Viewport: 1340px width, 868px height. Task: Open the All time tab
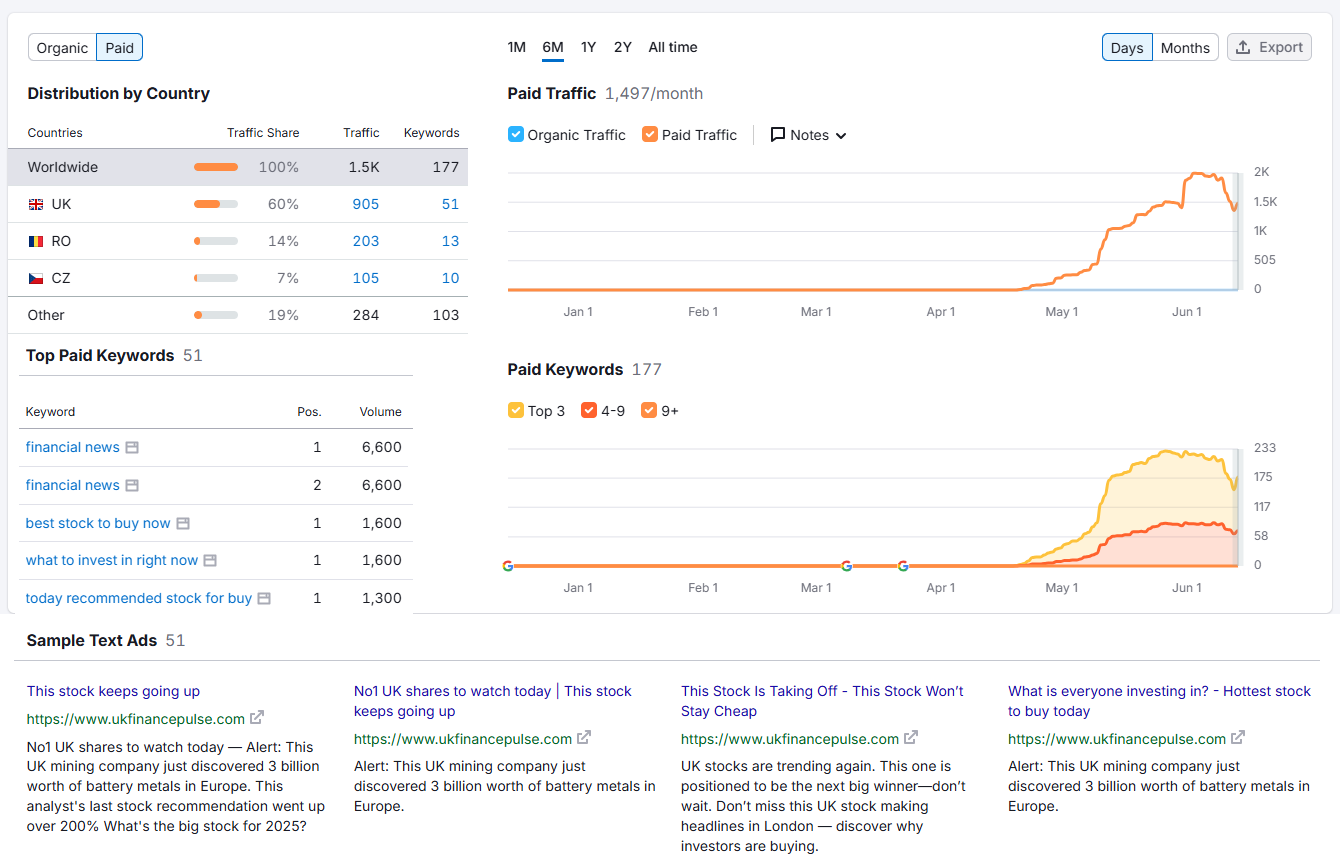672,47
